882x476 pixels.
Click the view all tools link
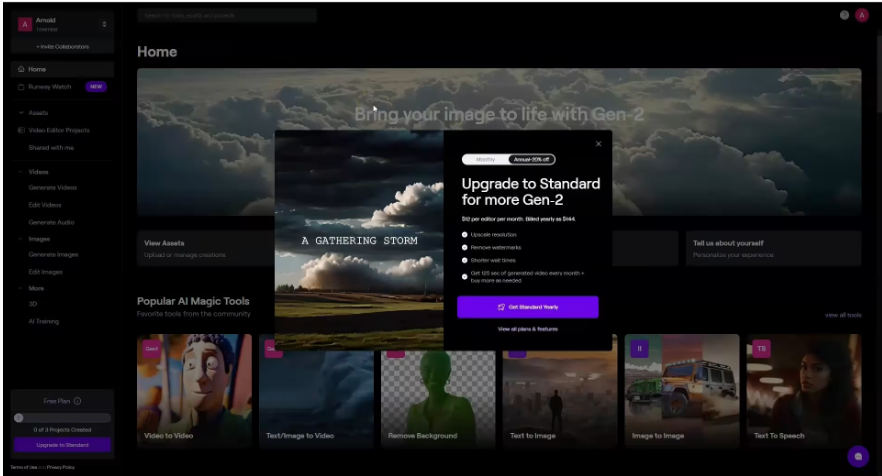[x=843, y=316]
